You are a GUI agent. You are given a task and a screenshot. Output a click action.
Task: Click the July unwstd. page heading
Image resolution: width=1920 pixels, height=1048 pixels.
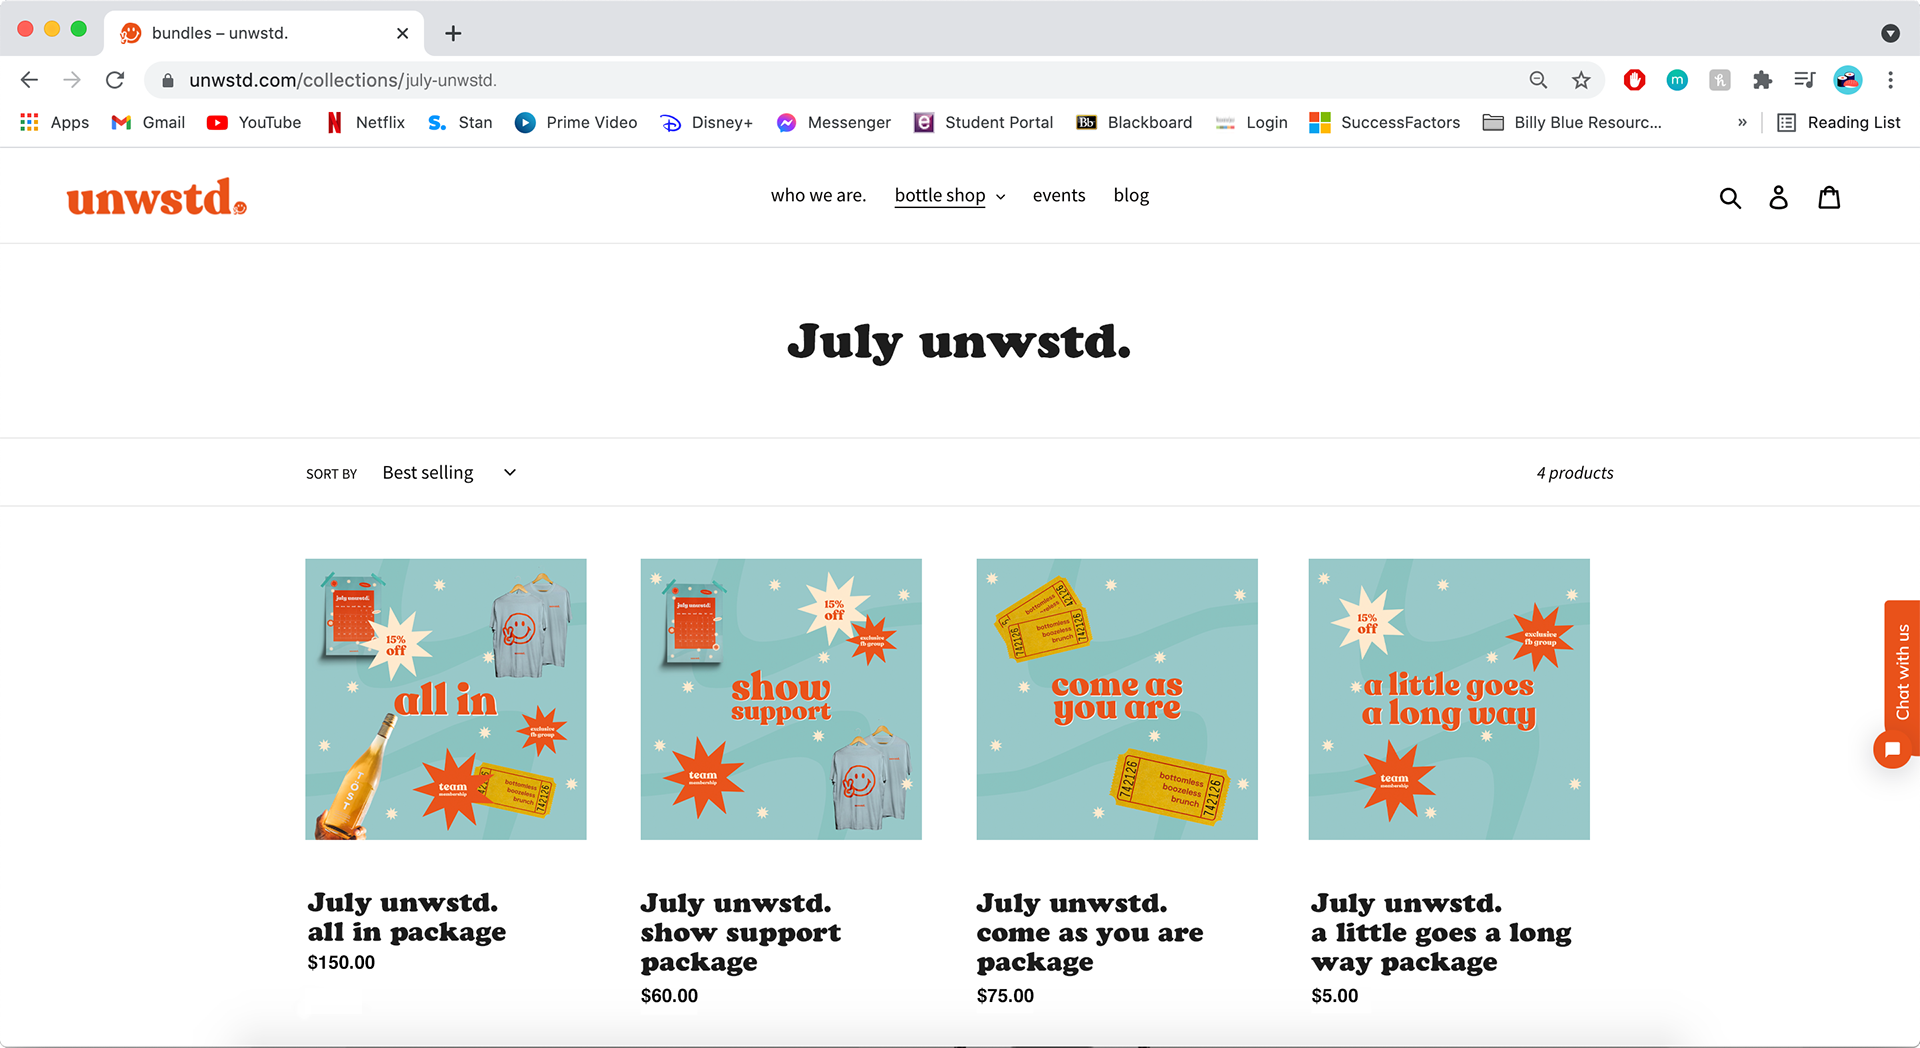[959, 342]
